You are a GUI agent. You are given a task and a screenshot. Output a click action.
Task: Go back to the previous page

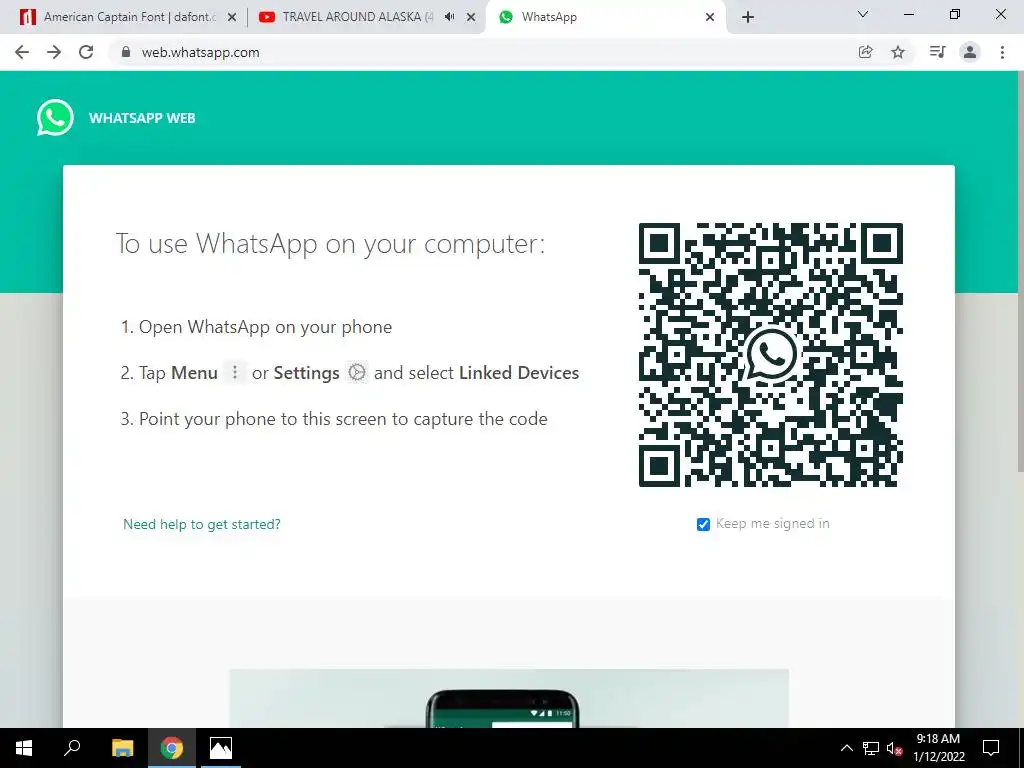22,52
